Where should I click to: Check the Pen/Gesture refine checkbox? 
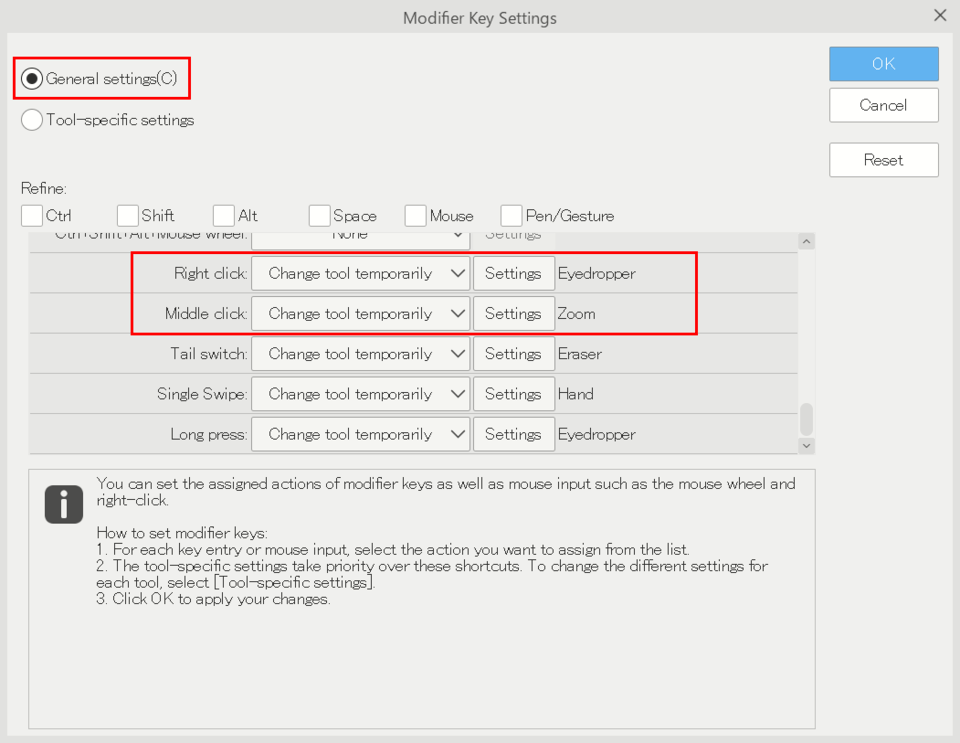pos(511,215)
